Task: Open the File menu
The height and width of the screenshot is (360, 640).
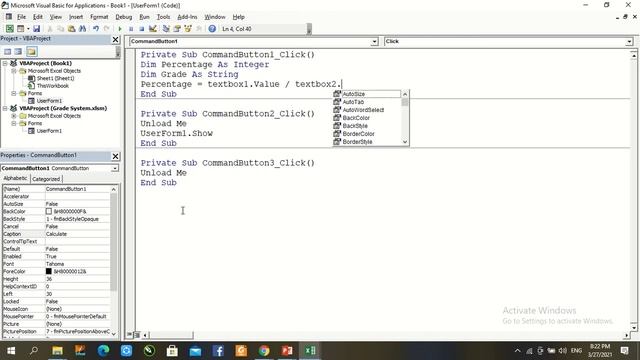Action: 21,17
